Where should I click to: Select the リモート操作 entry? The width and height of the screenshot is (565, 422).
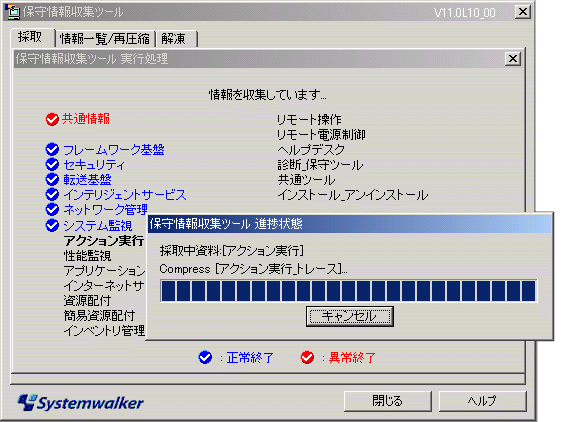click(309, 119)
